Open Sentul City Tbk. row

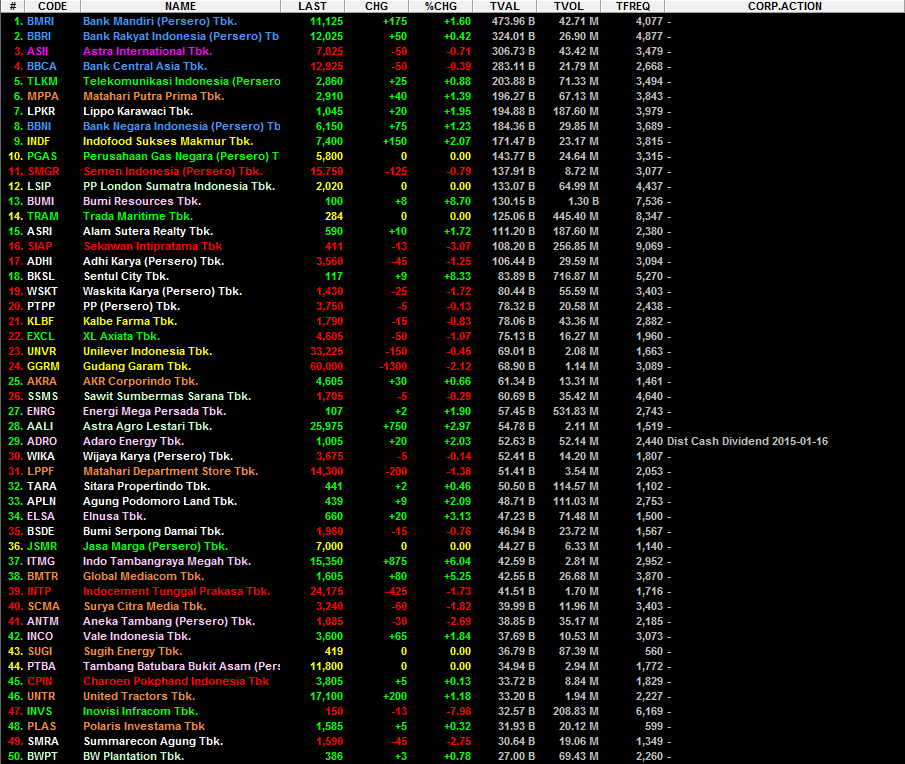[452, 276]
